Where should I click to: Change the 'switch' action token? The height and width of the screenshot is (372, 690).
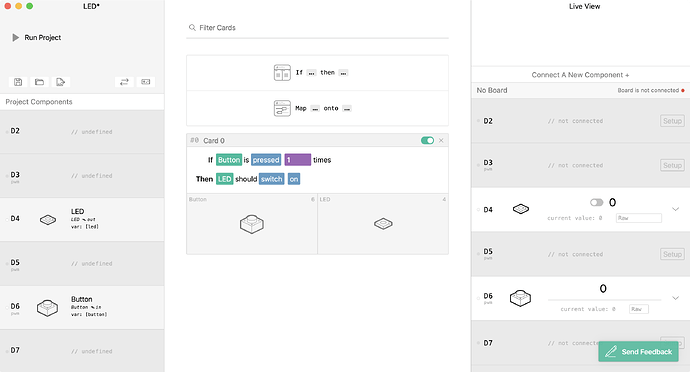tap(272, 179)
